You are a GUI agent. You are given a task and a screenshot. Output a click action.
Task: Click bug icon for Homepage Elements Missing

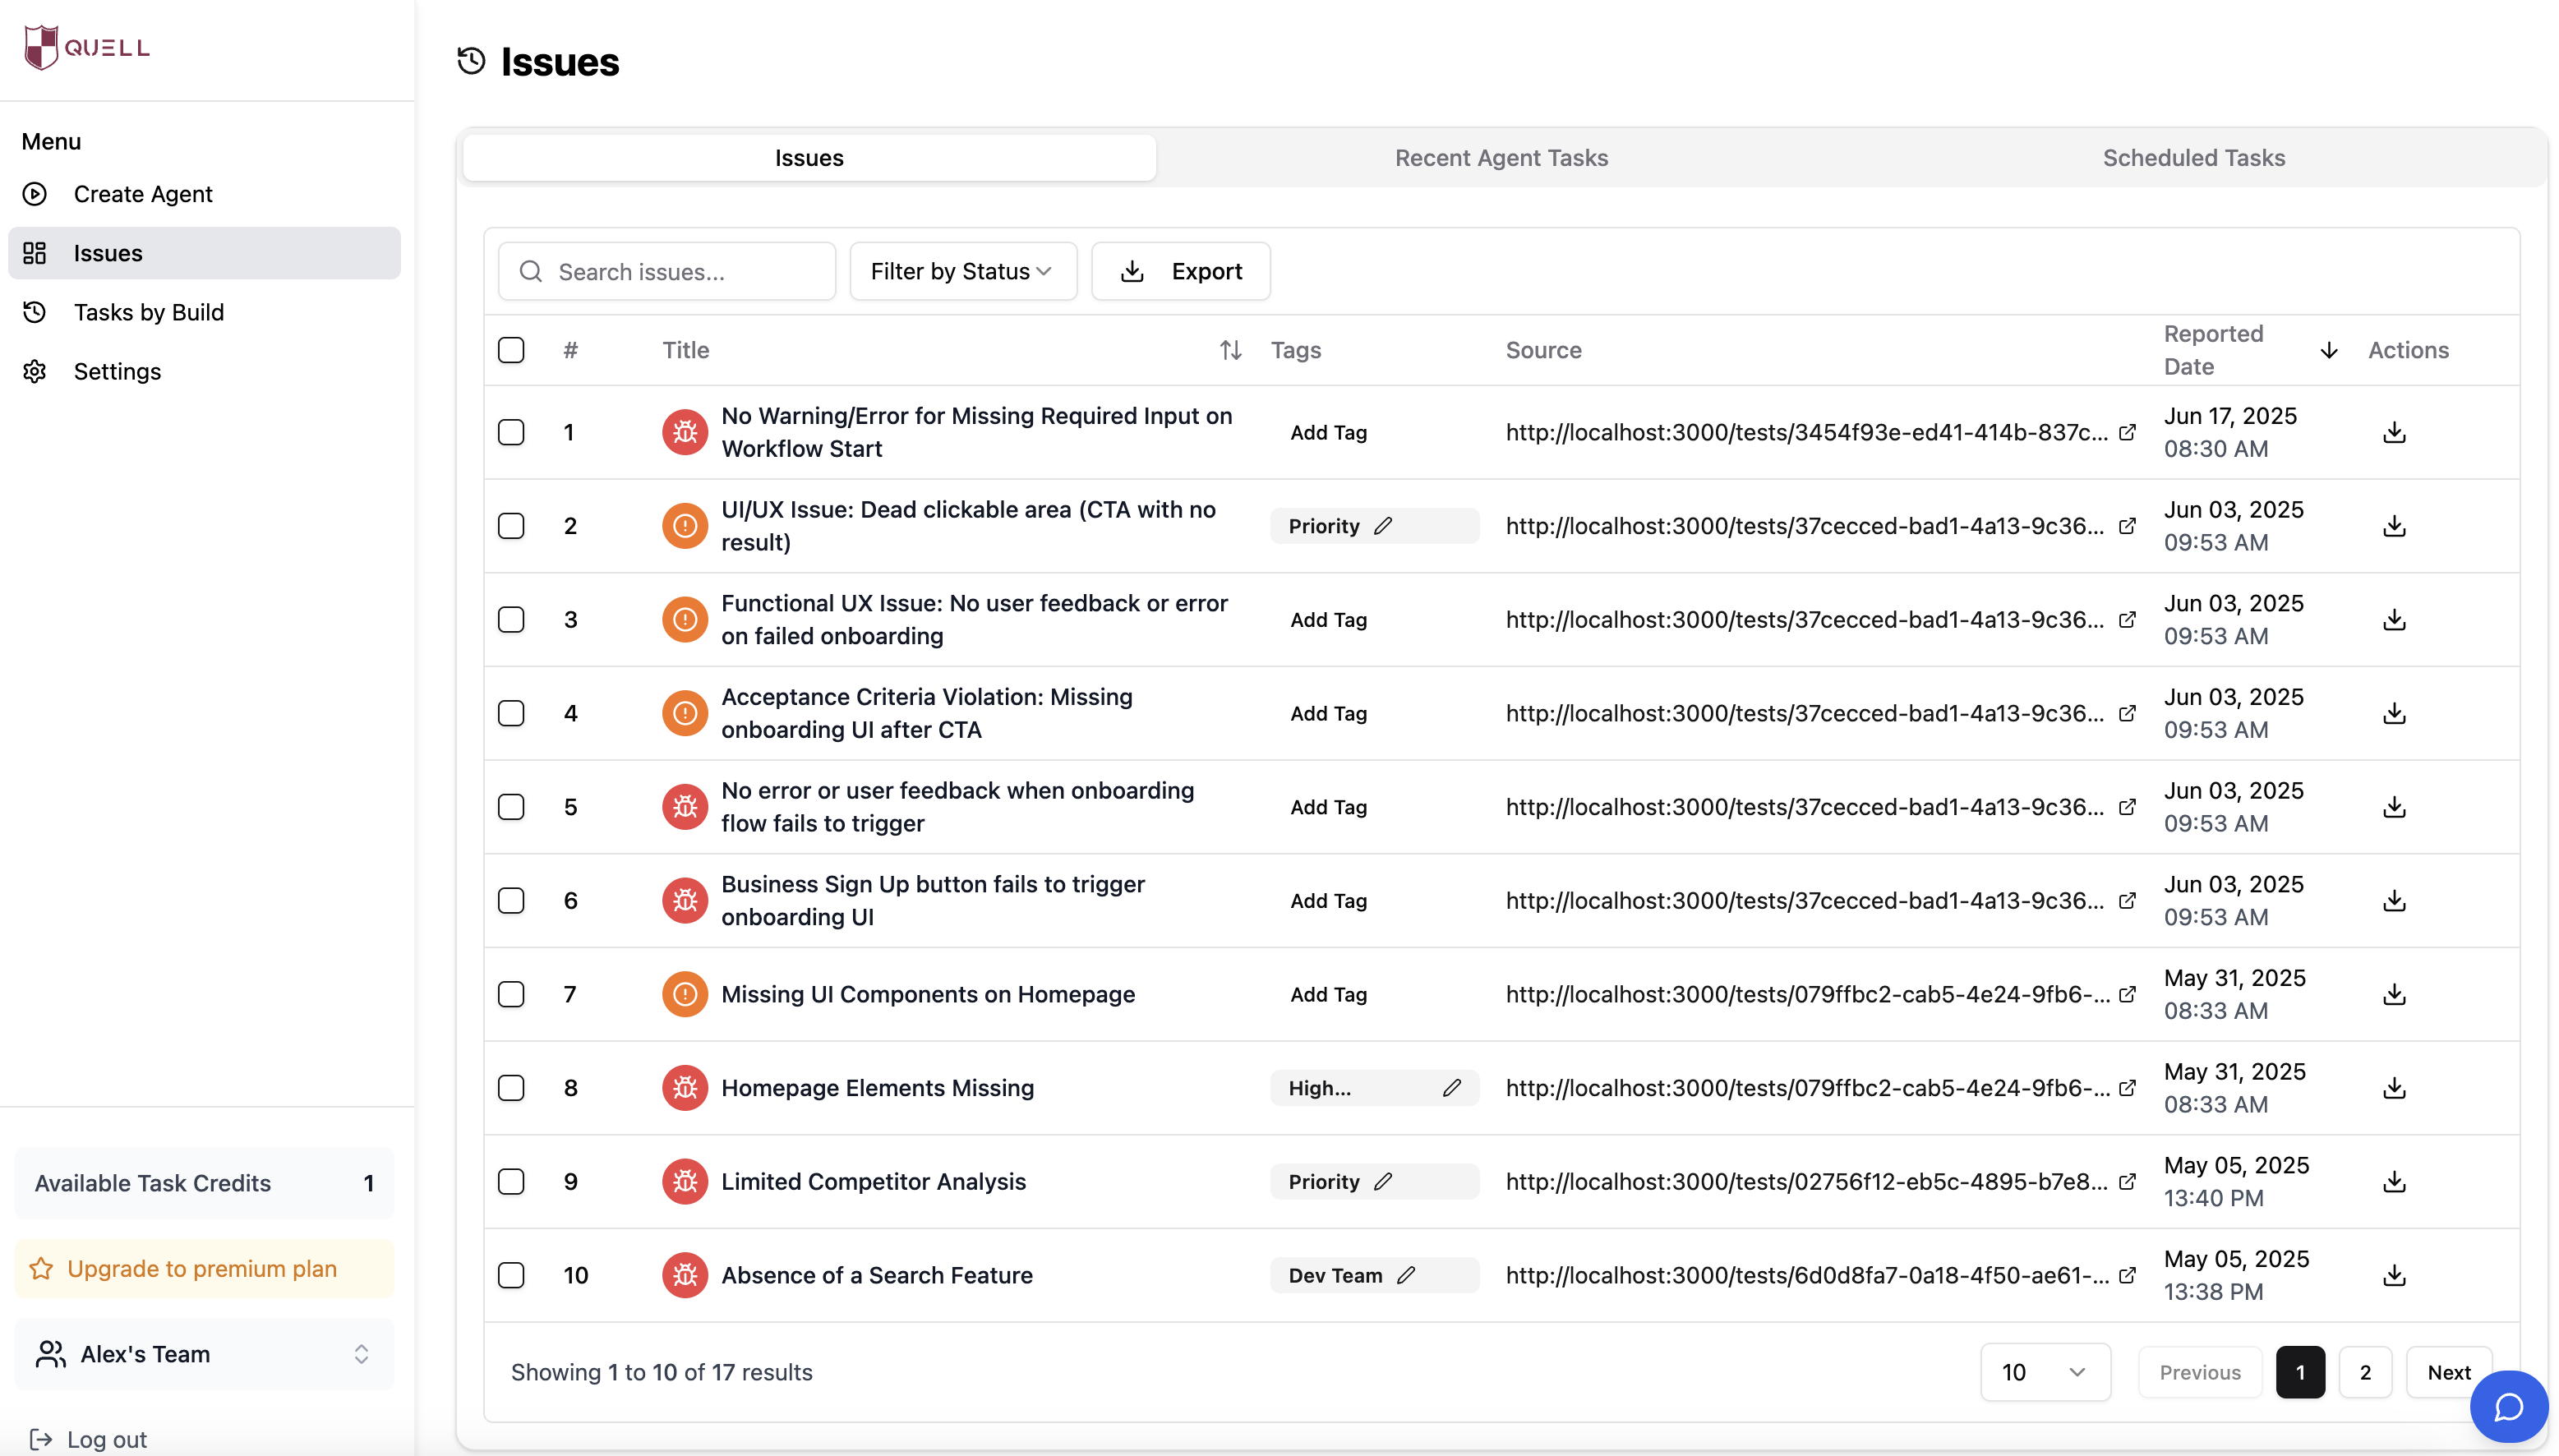[684, 1088]
